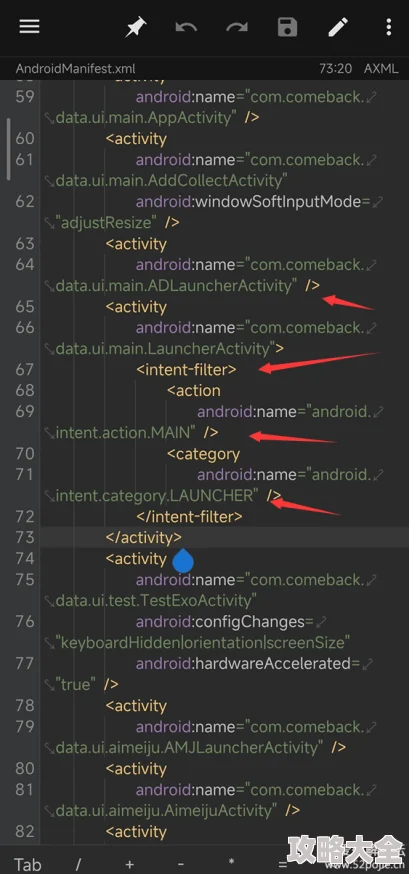
Task: Tap the AXML format label
Action: coord(381,69)
